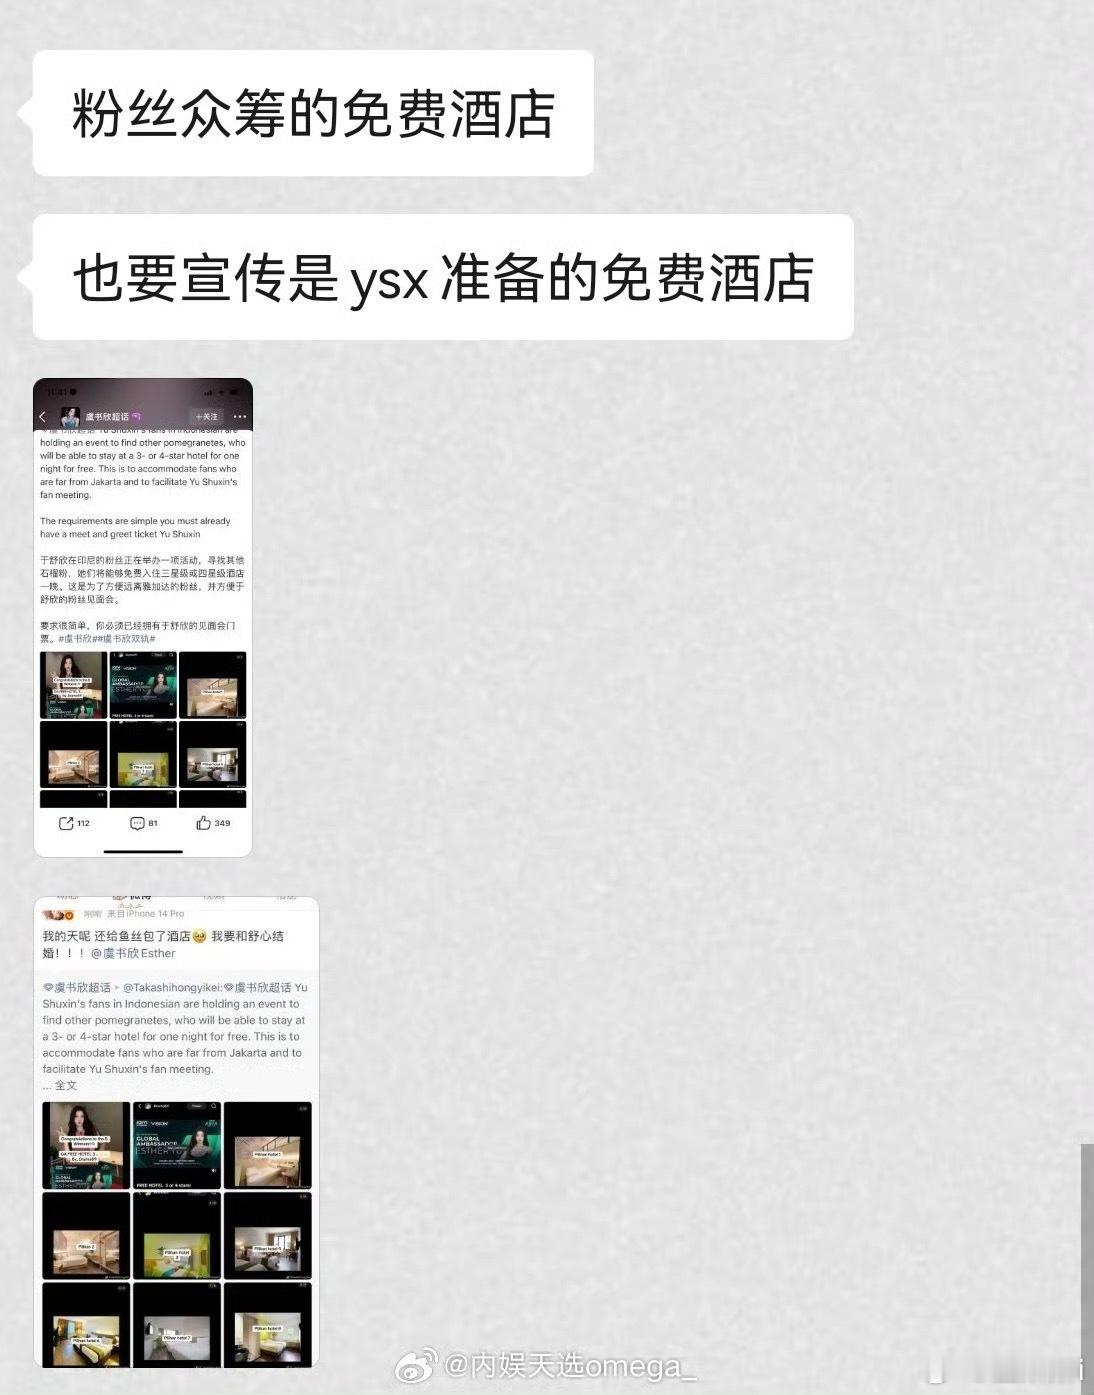Open the three-dot more menu in the super-topic screenshot
This screenshot has height=1395, width=1094.
(x=239, y=416)
